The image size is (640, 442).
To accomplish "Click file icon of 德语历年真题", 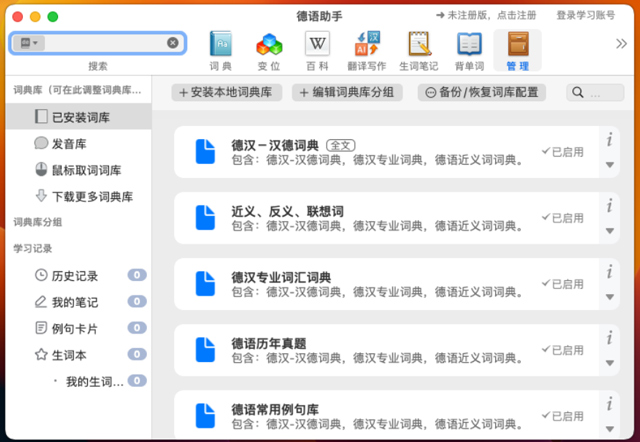I will pyautogui.click(x=205, y=350).
